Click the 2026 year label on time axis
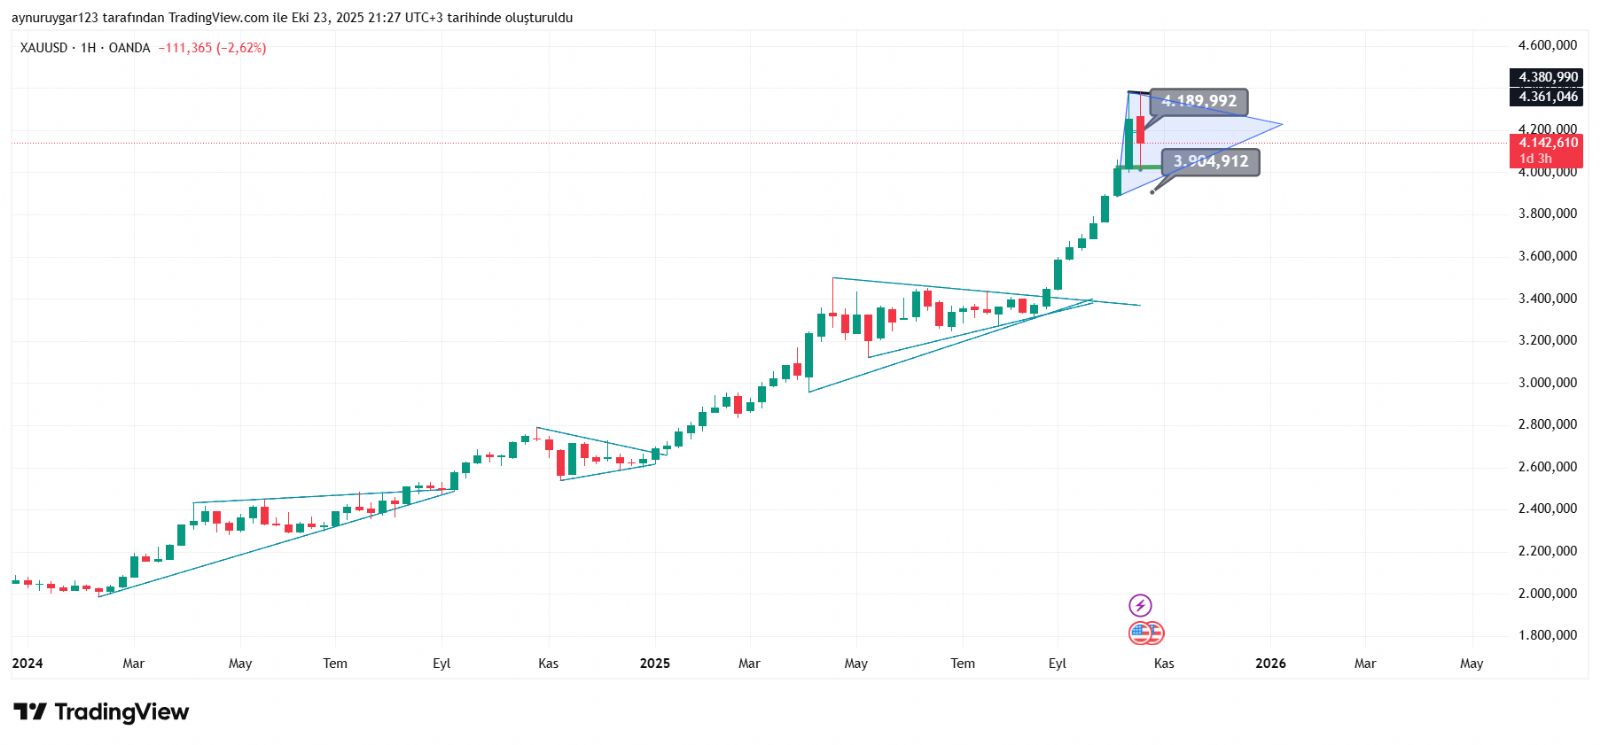The height and width of the screenshot is (745, 1600). click(x=1270, y=663)
